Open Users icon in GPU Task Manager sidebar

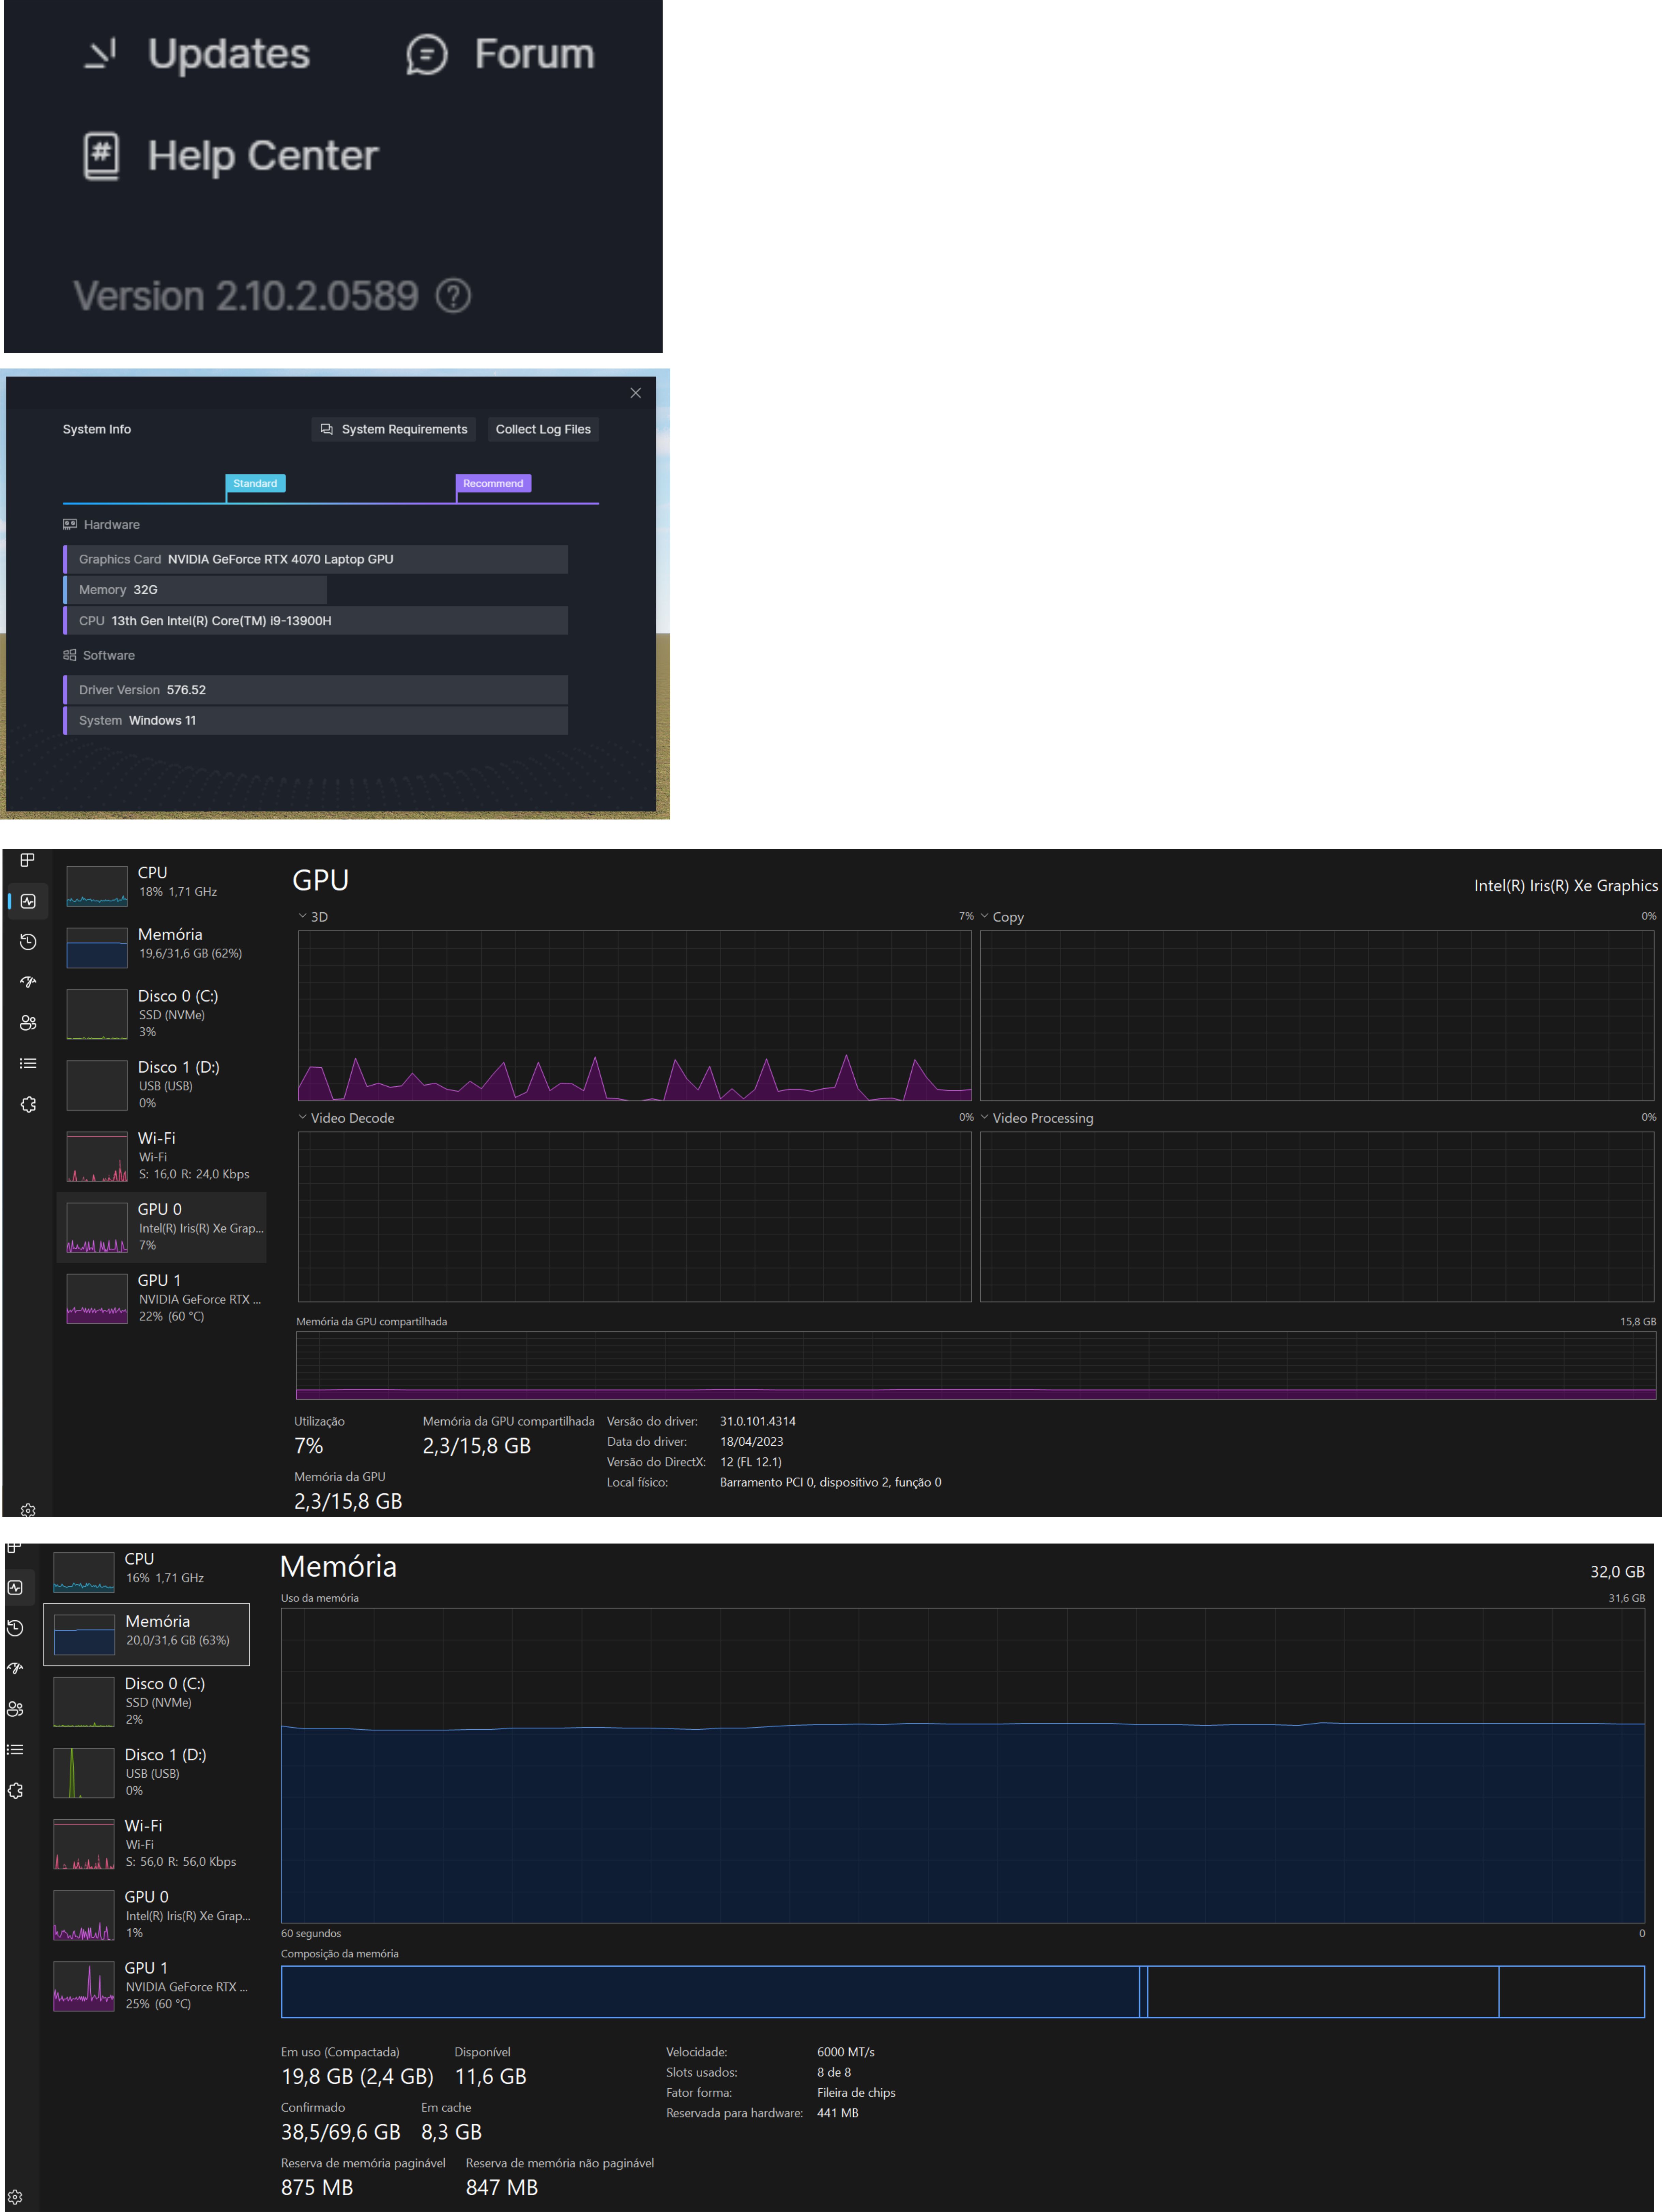[x=28, y=1023]
